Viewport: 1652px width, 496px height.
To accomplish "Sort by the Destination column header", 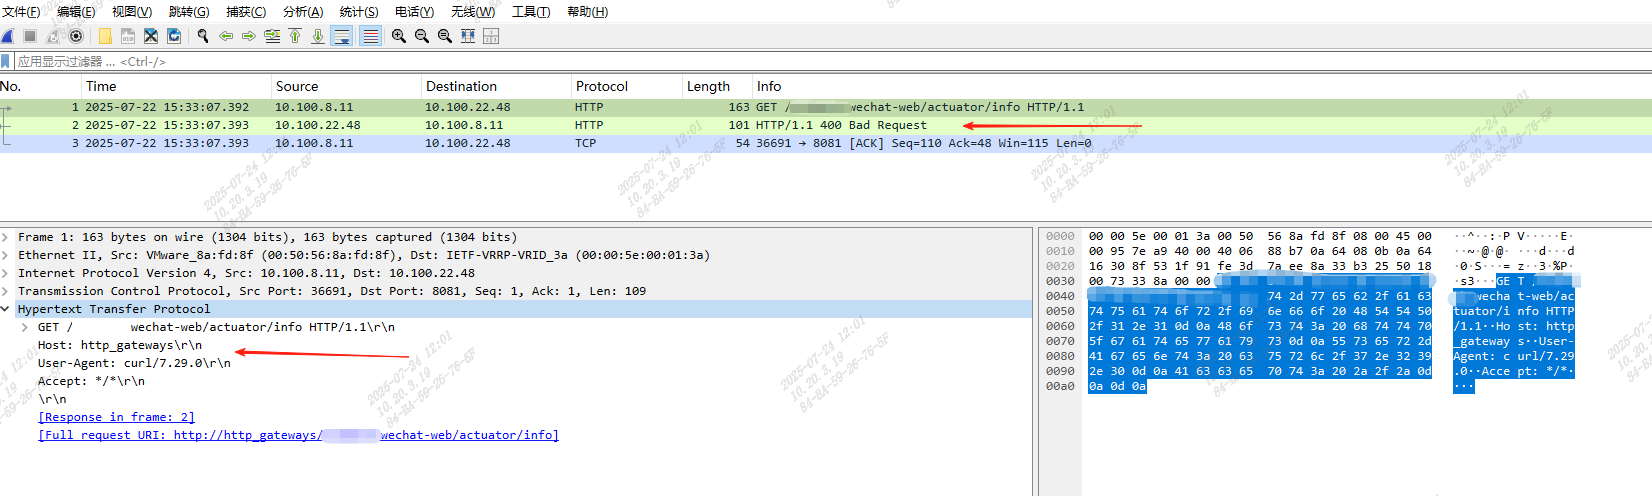I will click(496, 86).
